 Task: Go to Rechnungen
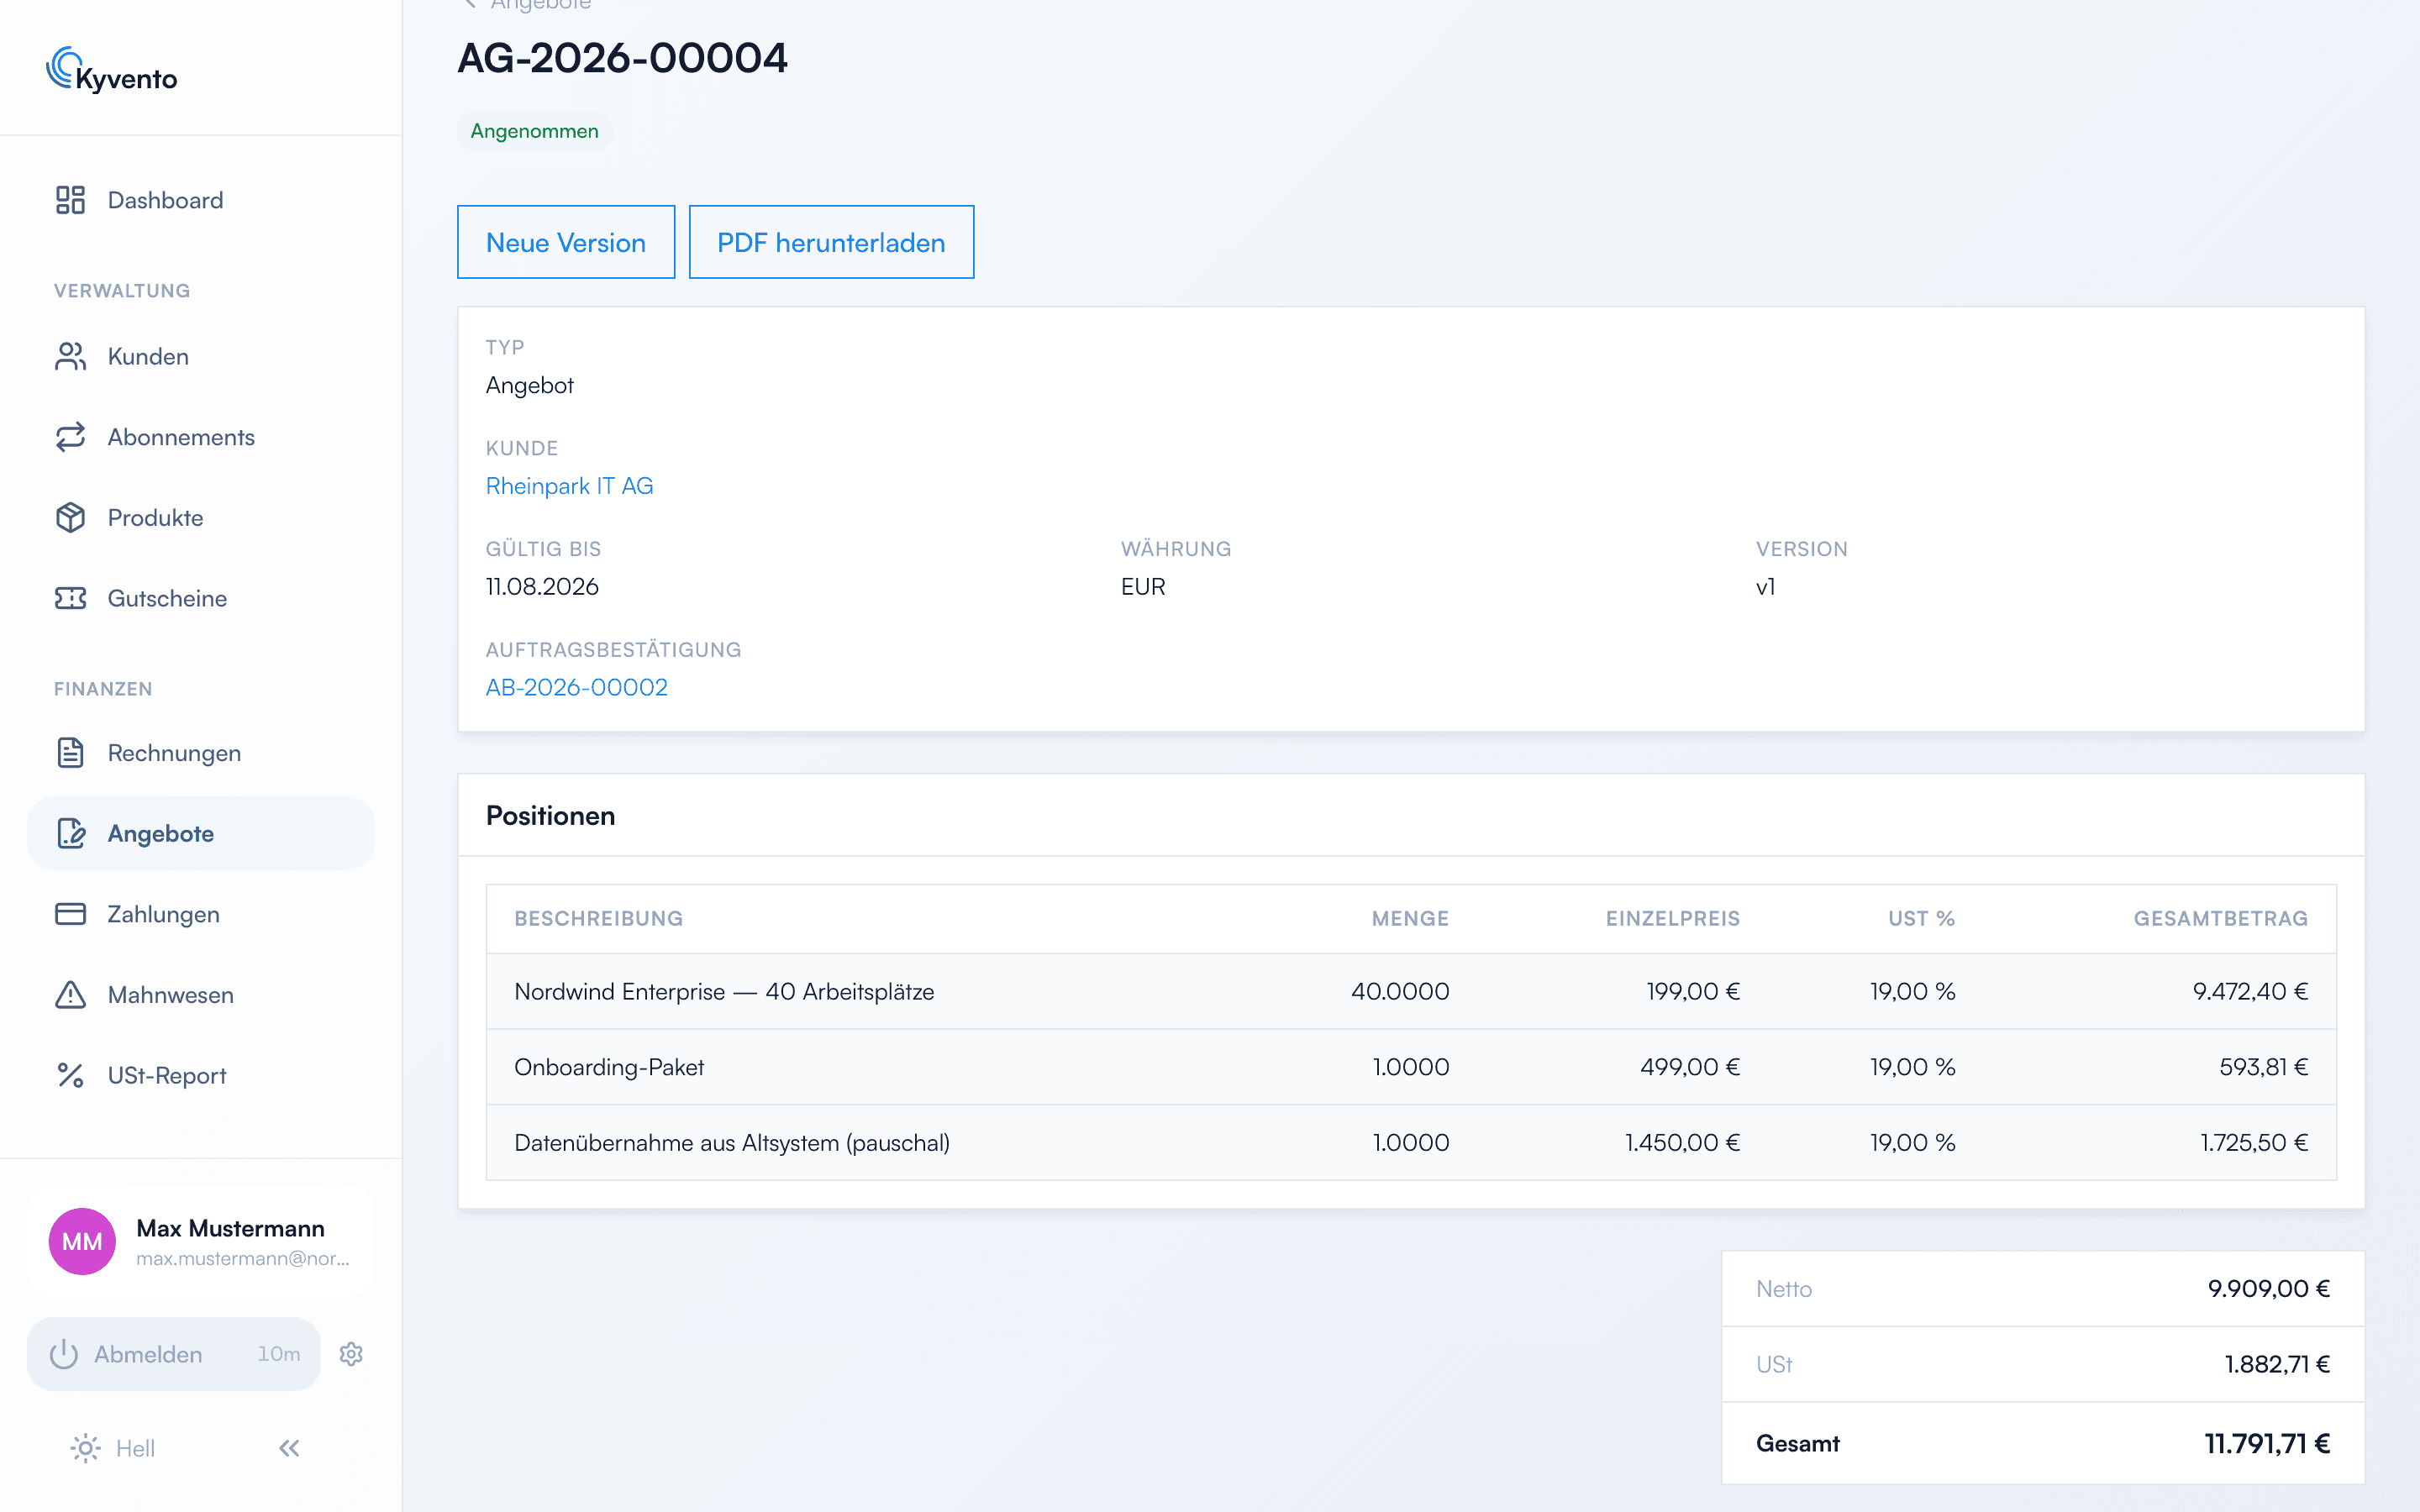point(200,753)
